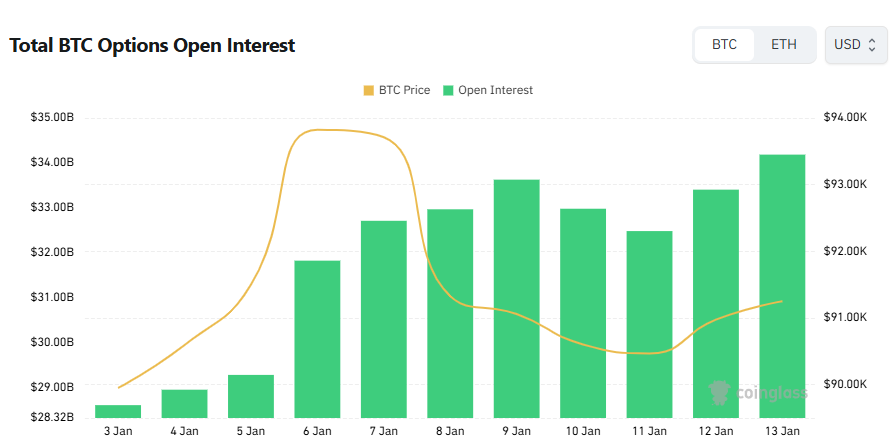The image size is (896, 438).
Task: Toggle the Open Interest legend item
Action: click(x=495, y=90)
